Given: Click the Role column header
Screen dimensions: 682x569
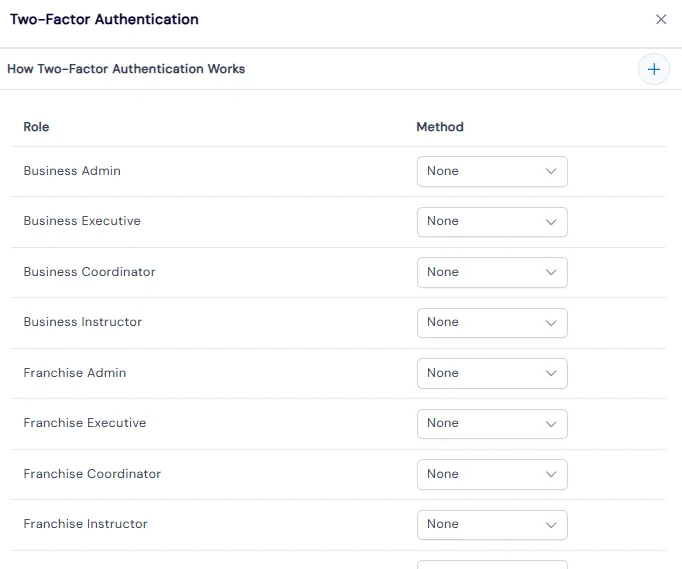Looking at the screenshot, I should coord(36,127).
